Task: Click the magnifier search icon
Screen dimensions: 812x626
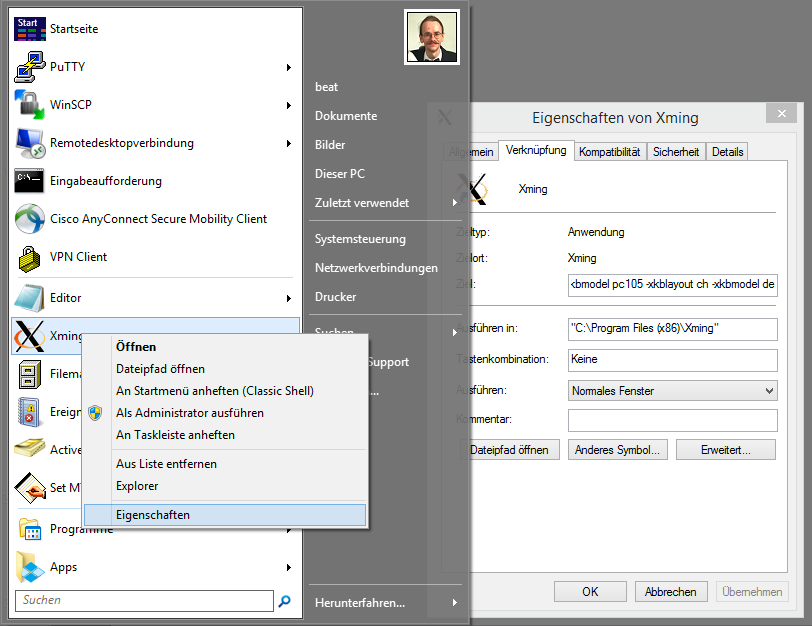Action: pos(284,601)
